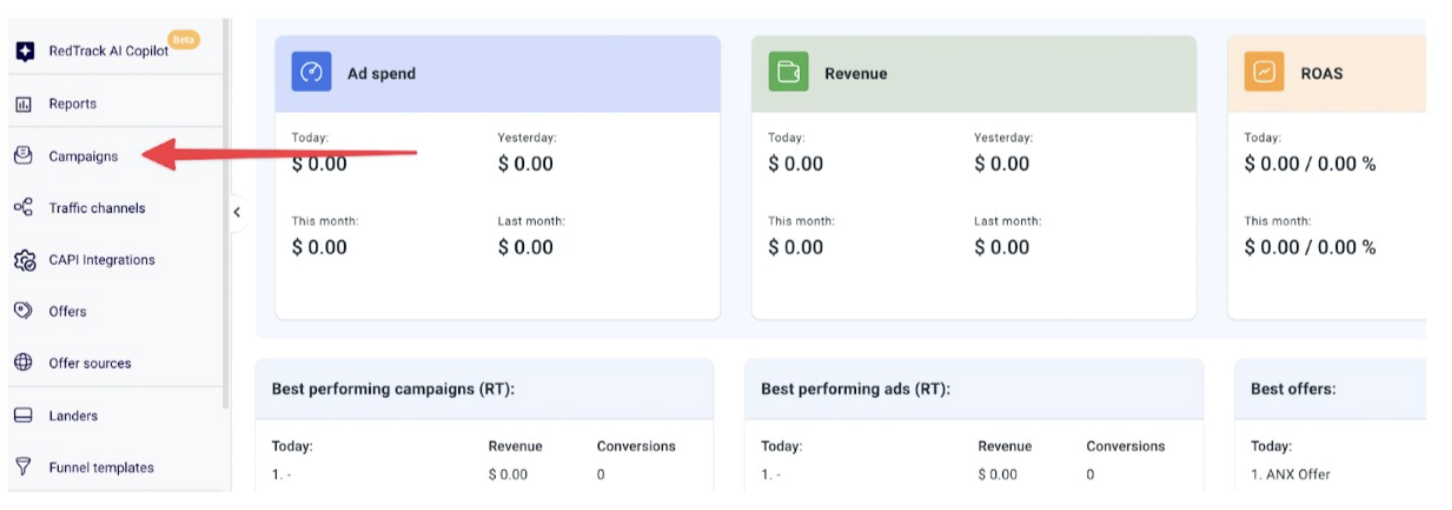Click the Best performing campaigns (RT) header
Image resolution: width=1452 pixels, height=510 pixels.
(393, 389)
